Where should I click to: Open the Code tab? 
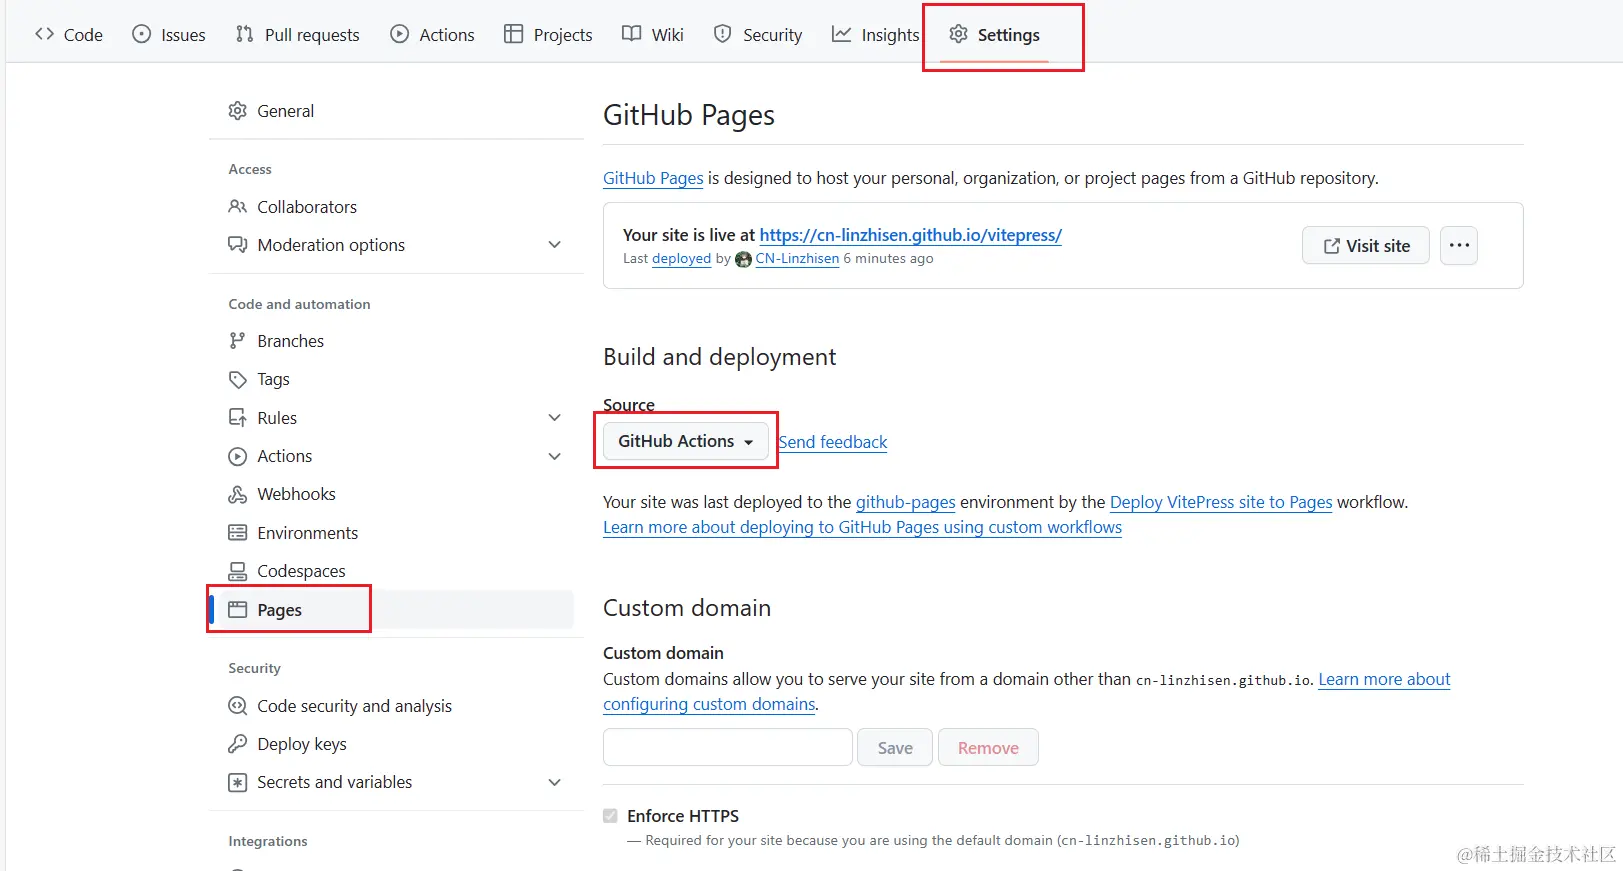[x=69, y=34]
